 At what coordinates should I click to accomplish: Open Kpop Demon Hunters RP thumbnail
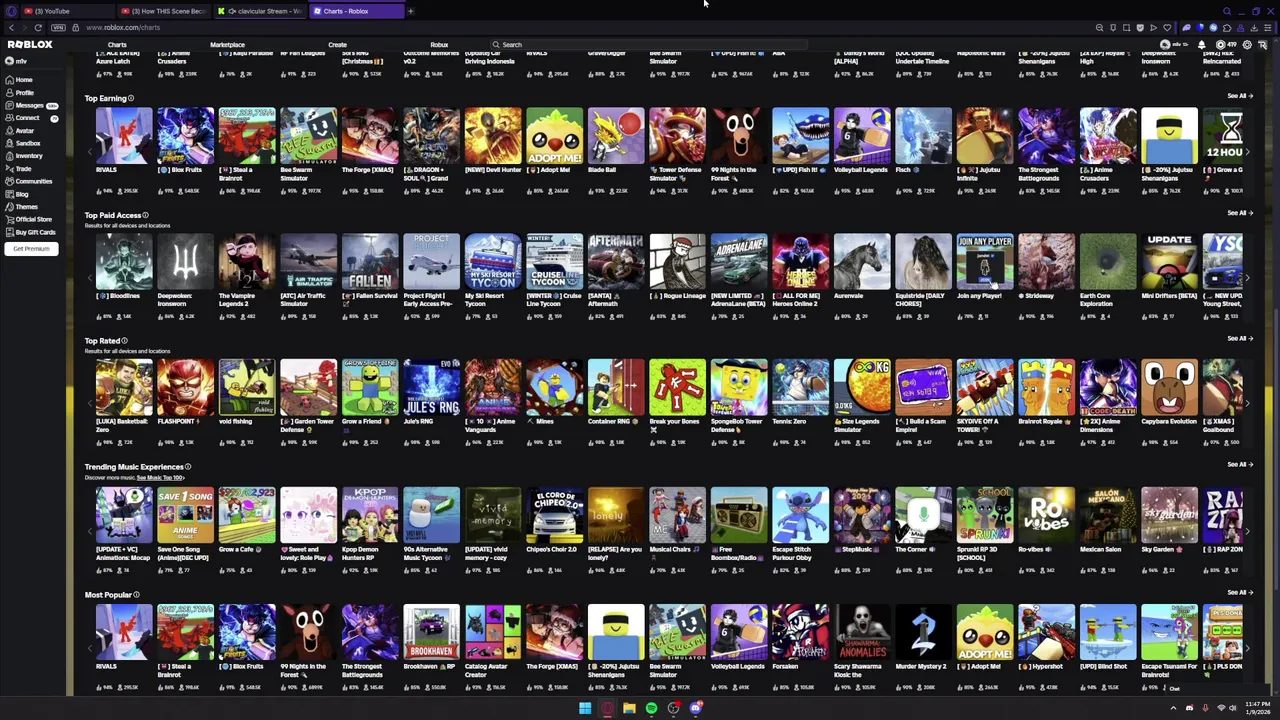370,515
